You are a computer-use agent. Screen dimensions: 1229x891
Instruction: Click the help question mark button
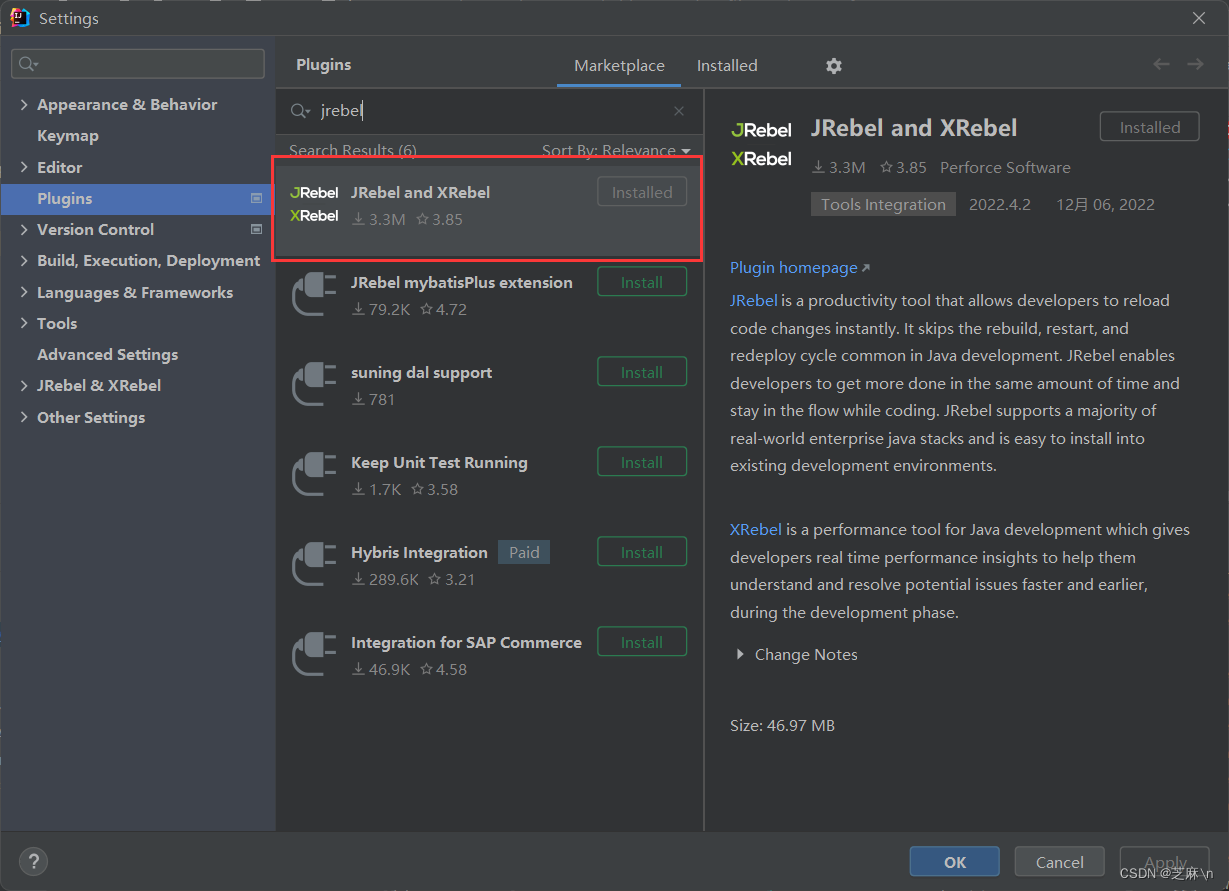click(x=33, y=861)
